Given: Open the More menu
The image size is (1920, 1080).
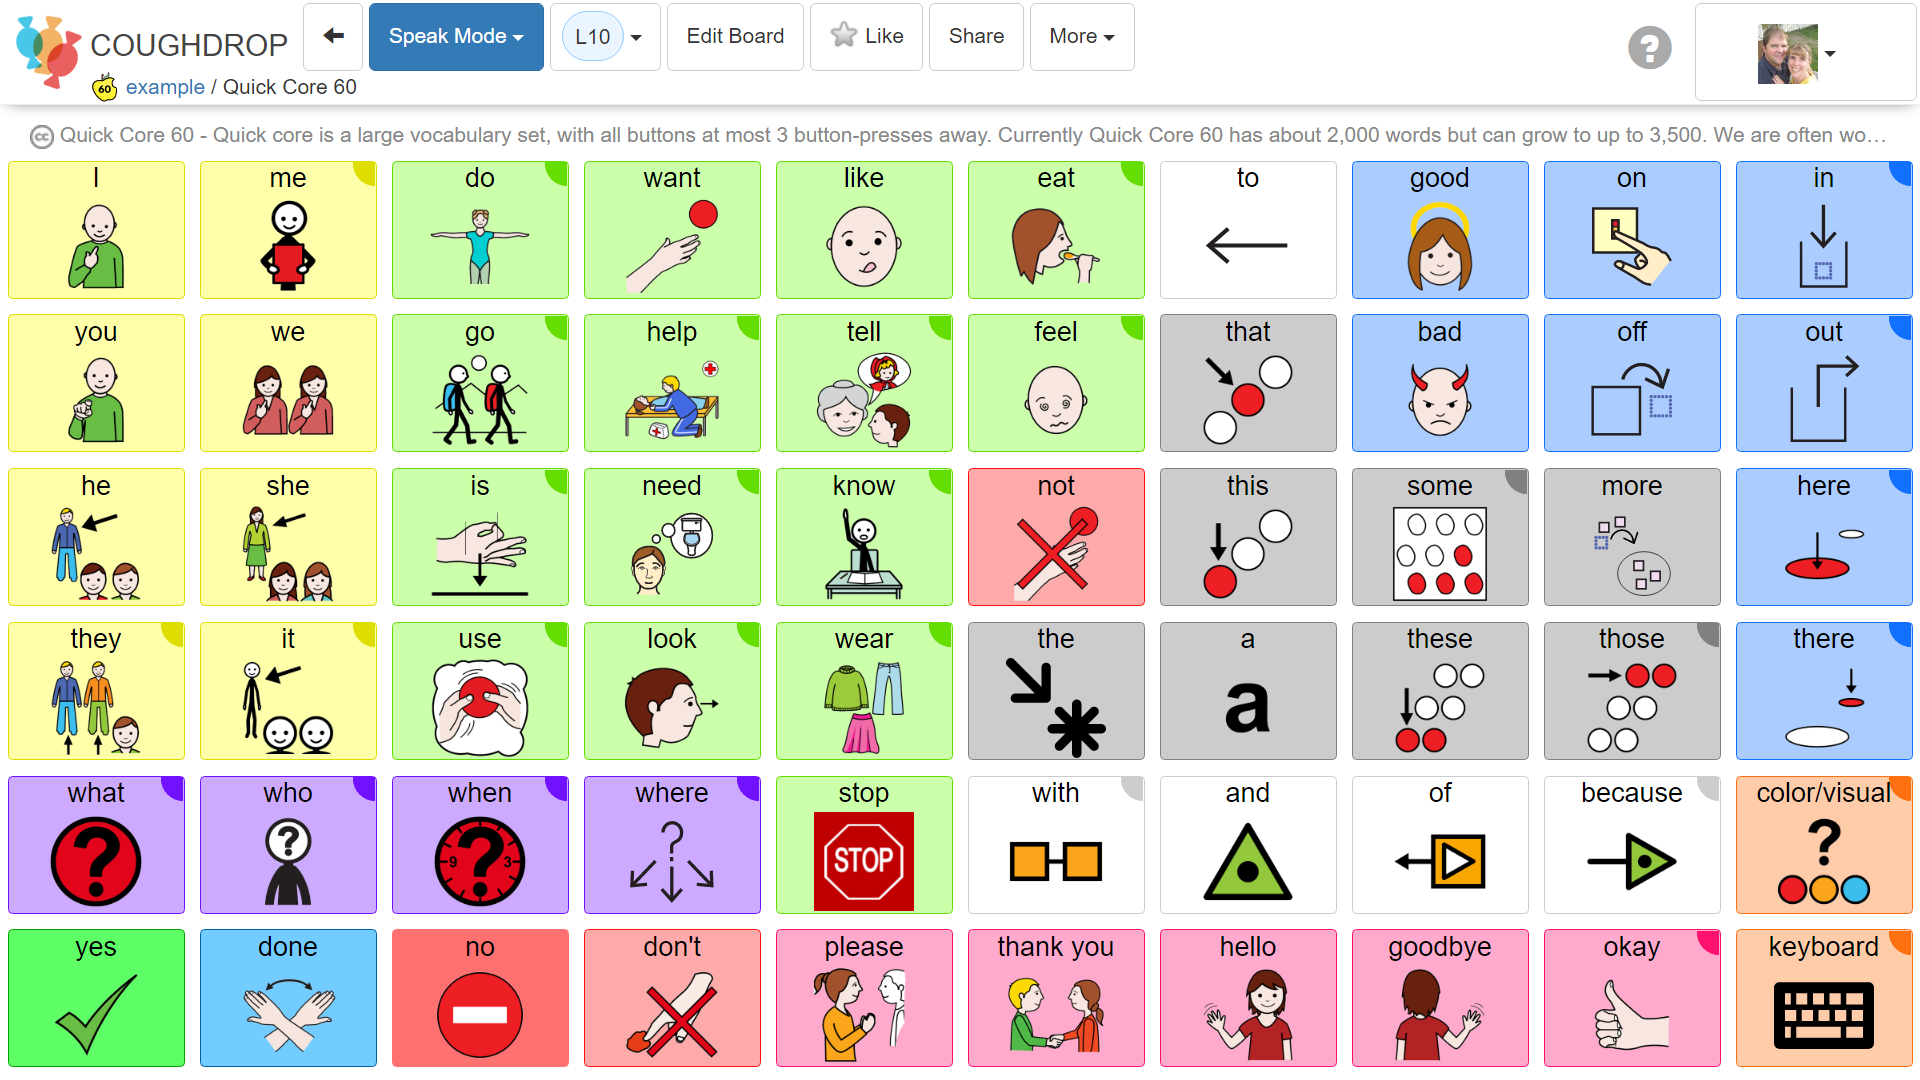Looking at the screenshot, I should tap(1081, 37).
